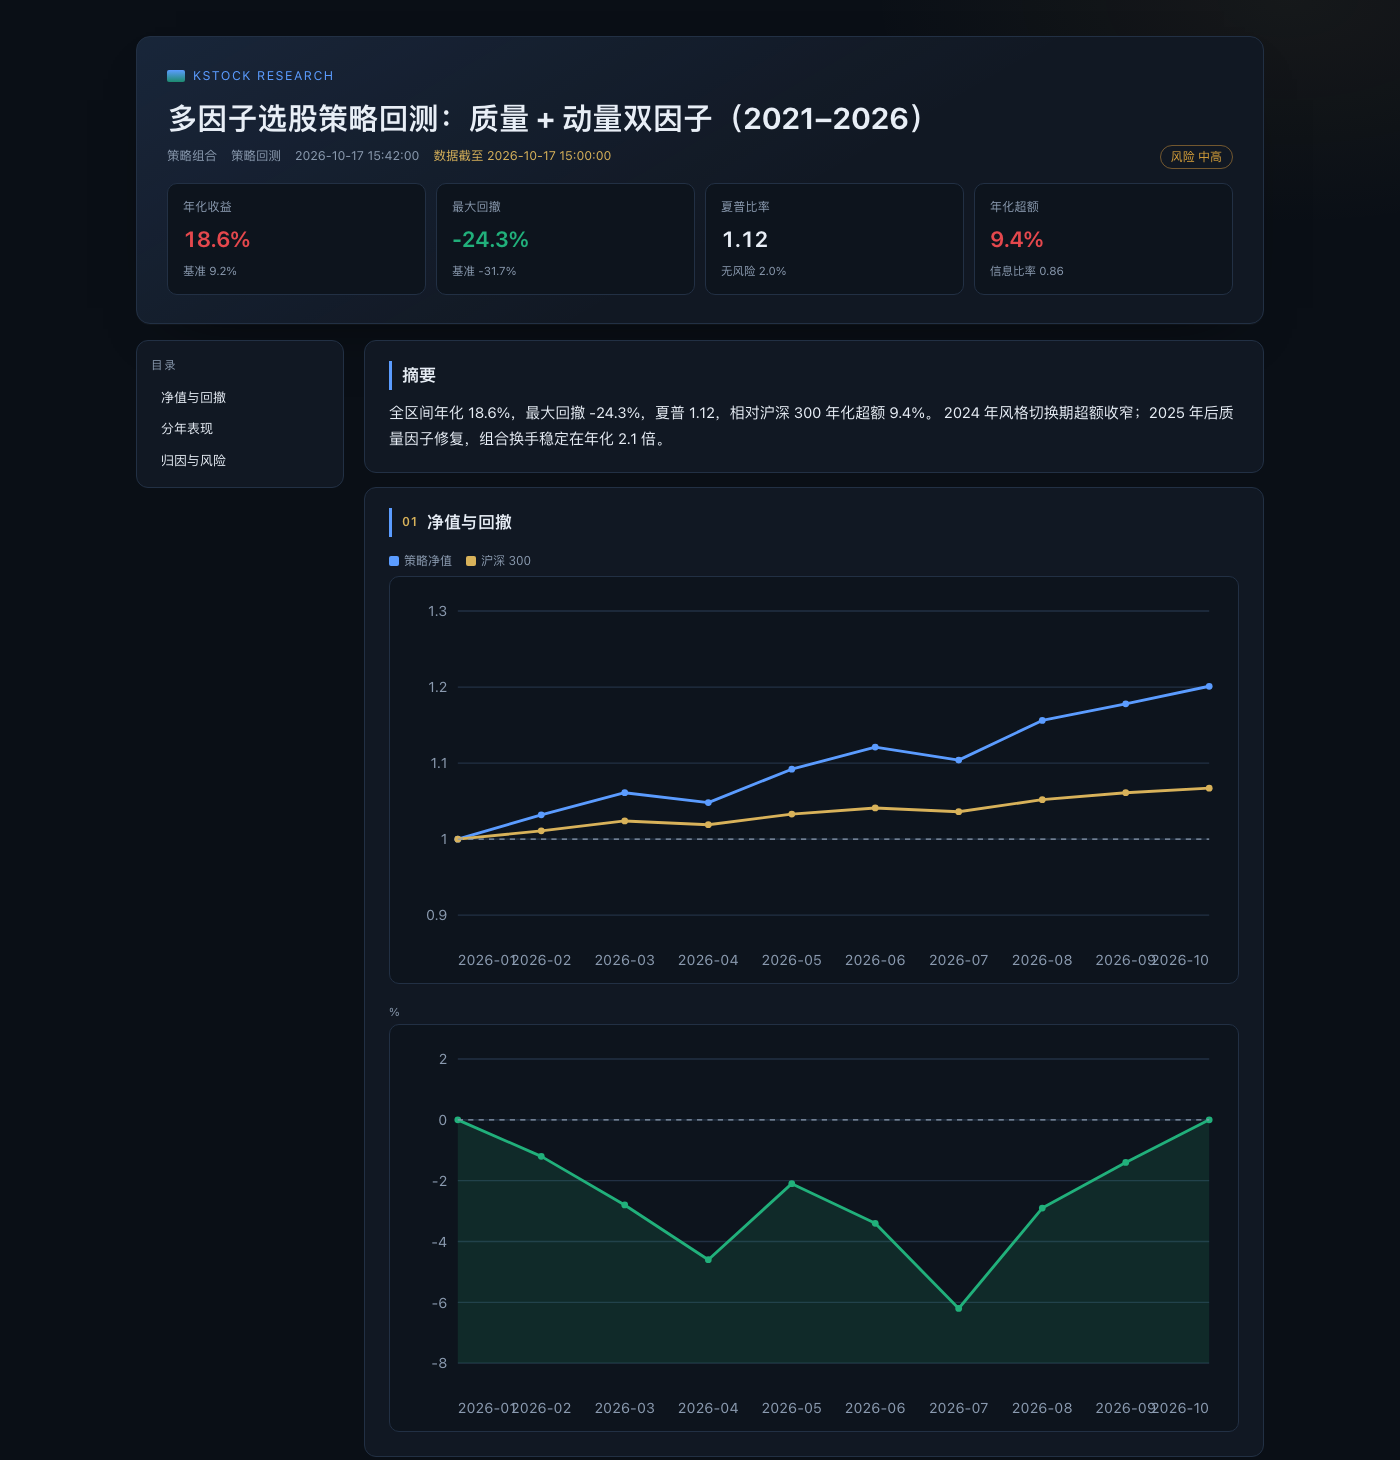Click the 2026-06 point on the blue 策略净值 line
Image resolution: width=1400 pixels, height=1460 pixels.
click(875, 747)
